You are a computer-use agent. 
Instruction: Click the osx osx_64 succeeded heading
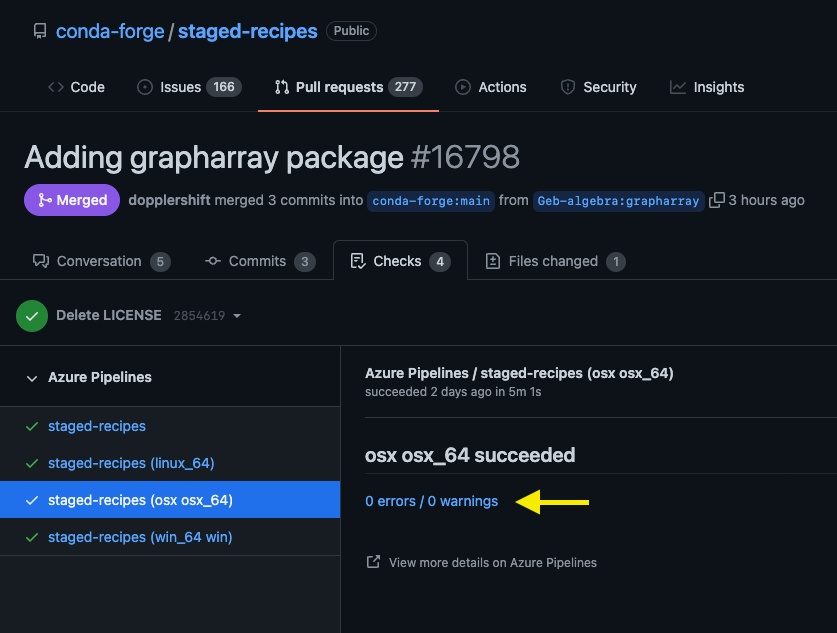470,455
